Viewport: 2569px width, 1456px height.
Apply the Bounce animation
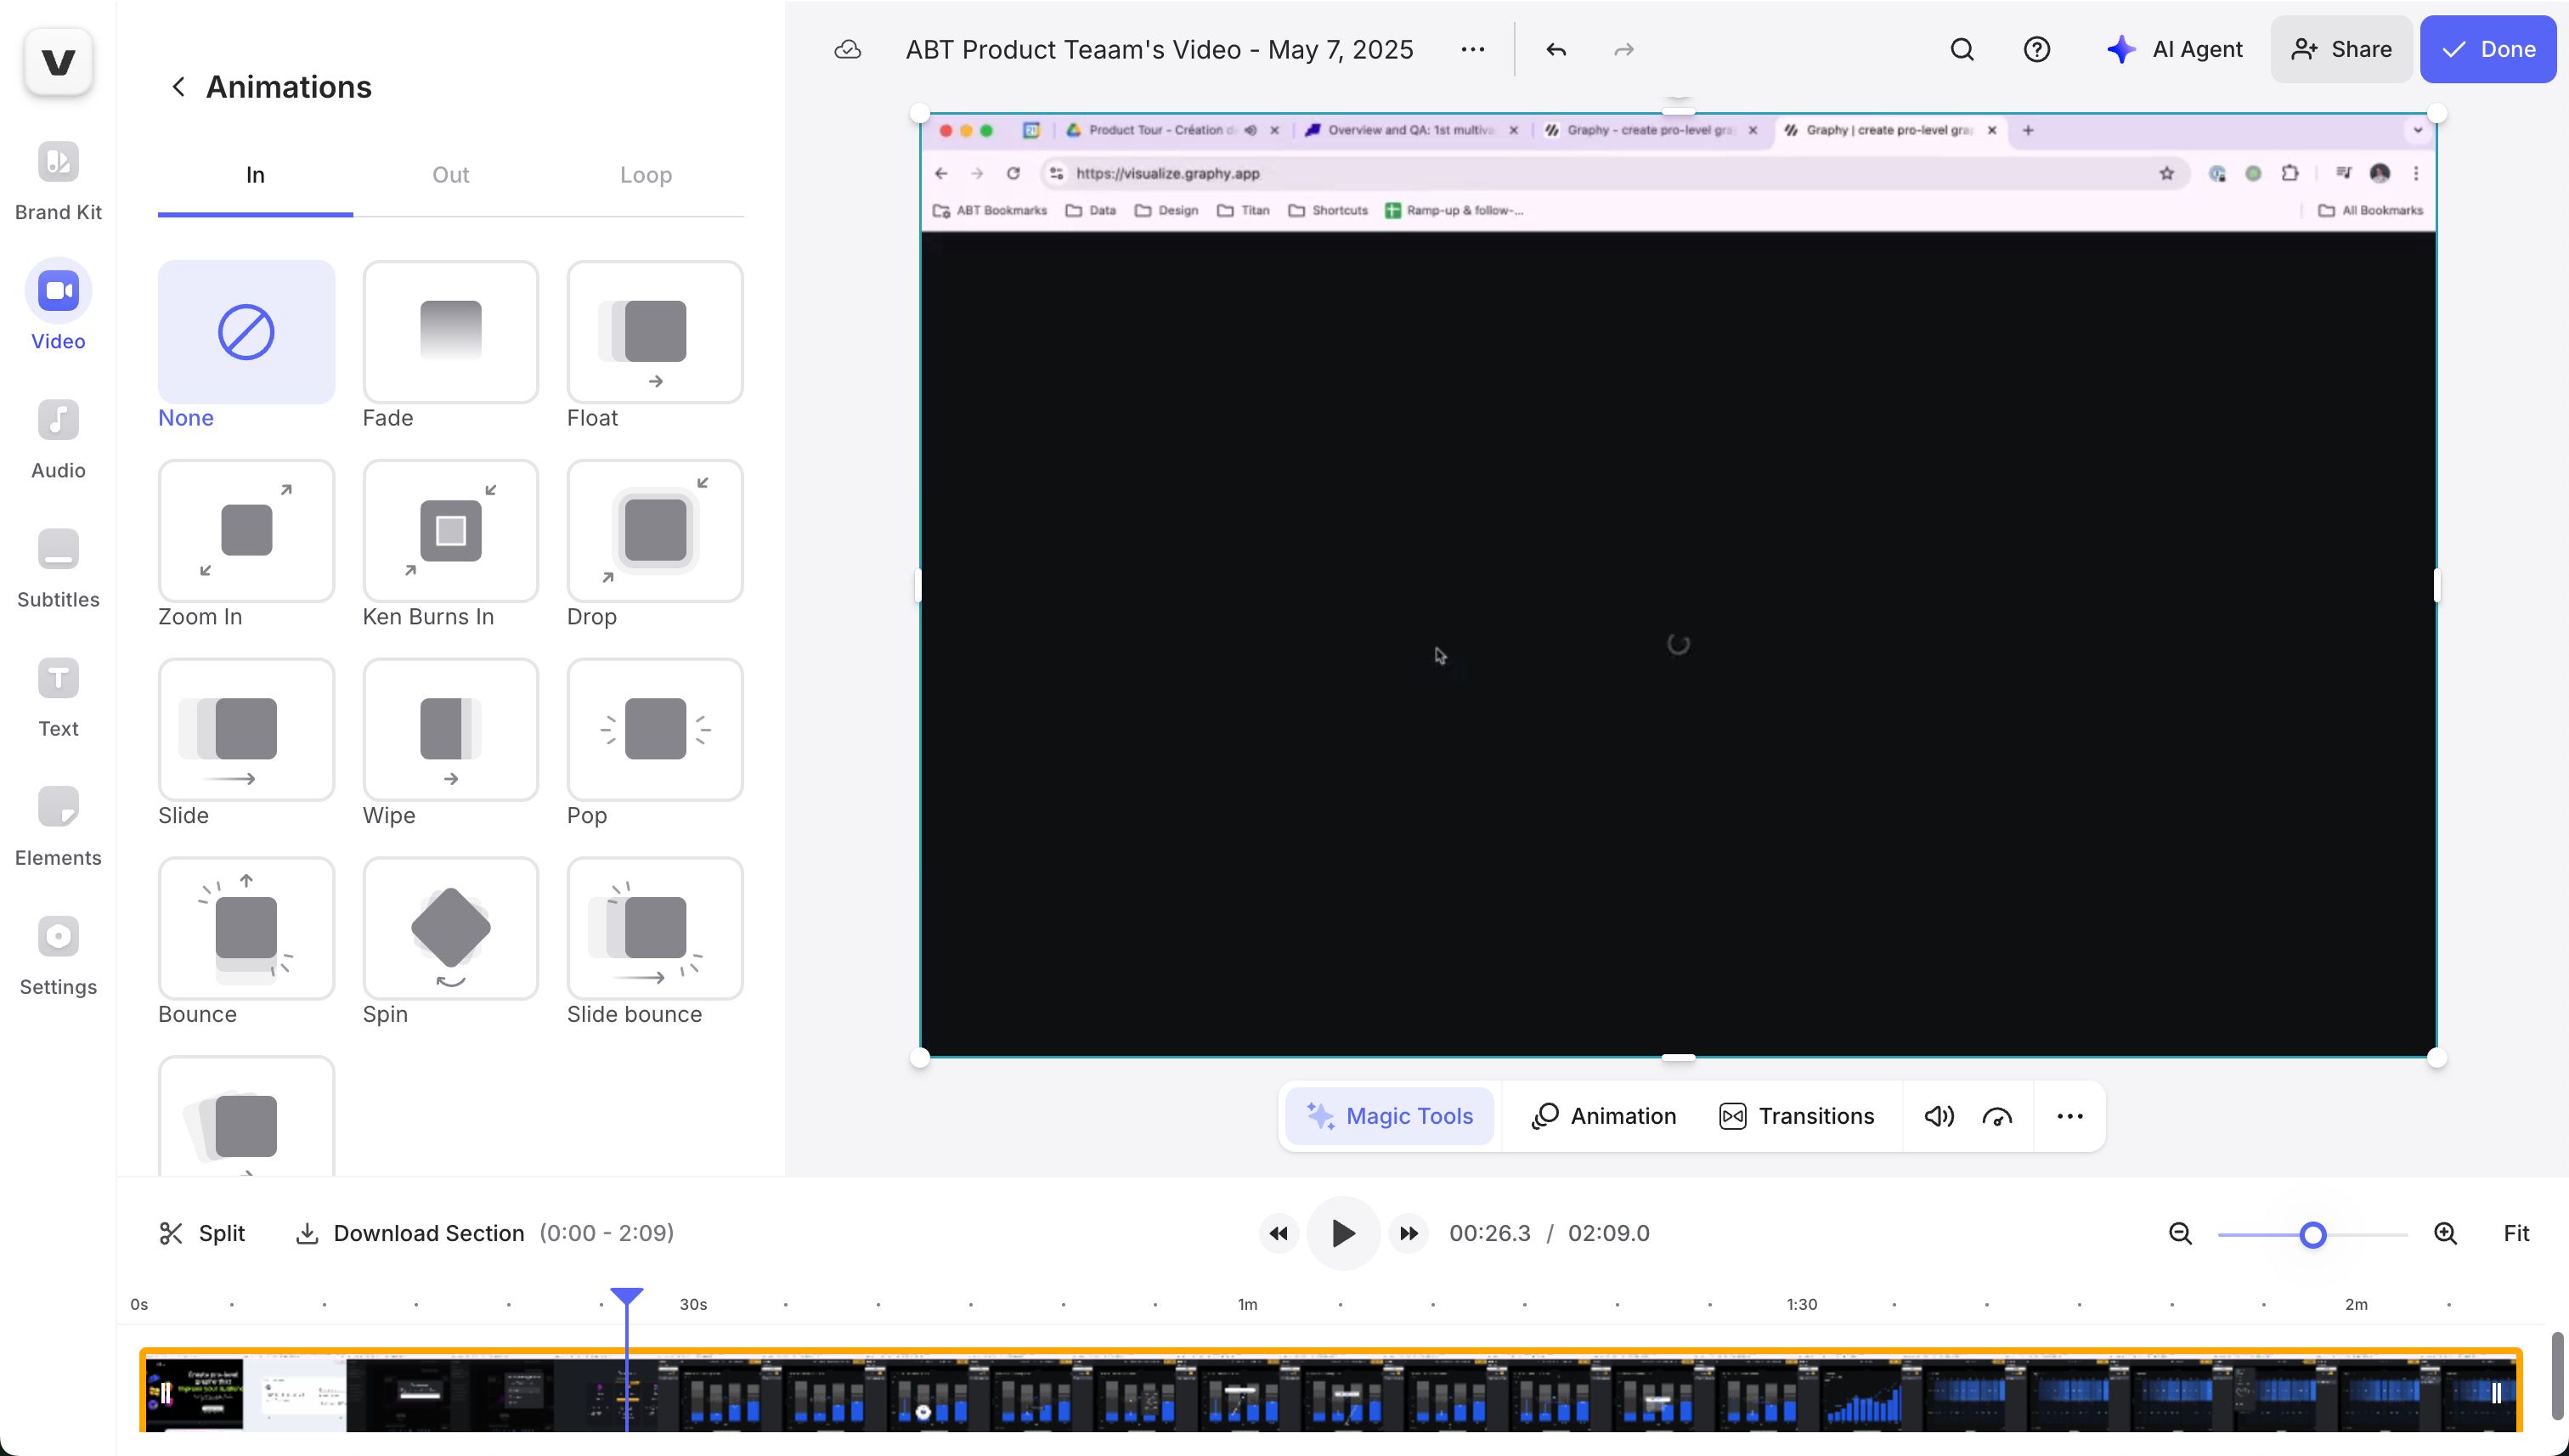[246, 929]
